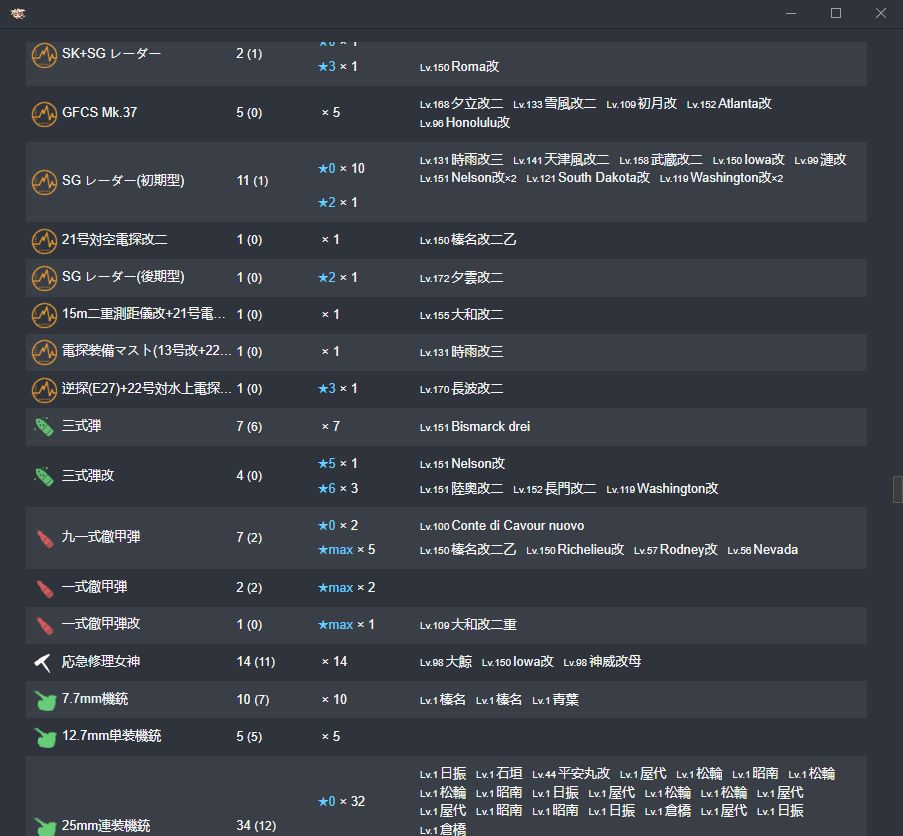Click ship Lv.141 天津風改二
Screen dimensions: 903x836
pyautogui.click(x=561, y=160)
